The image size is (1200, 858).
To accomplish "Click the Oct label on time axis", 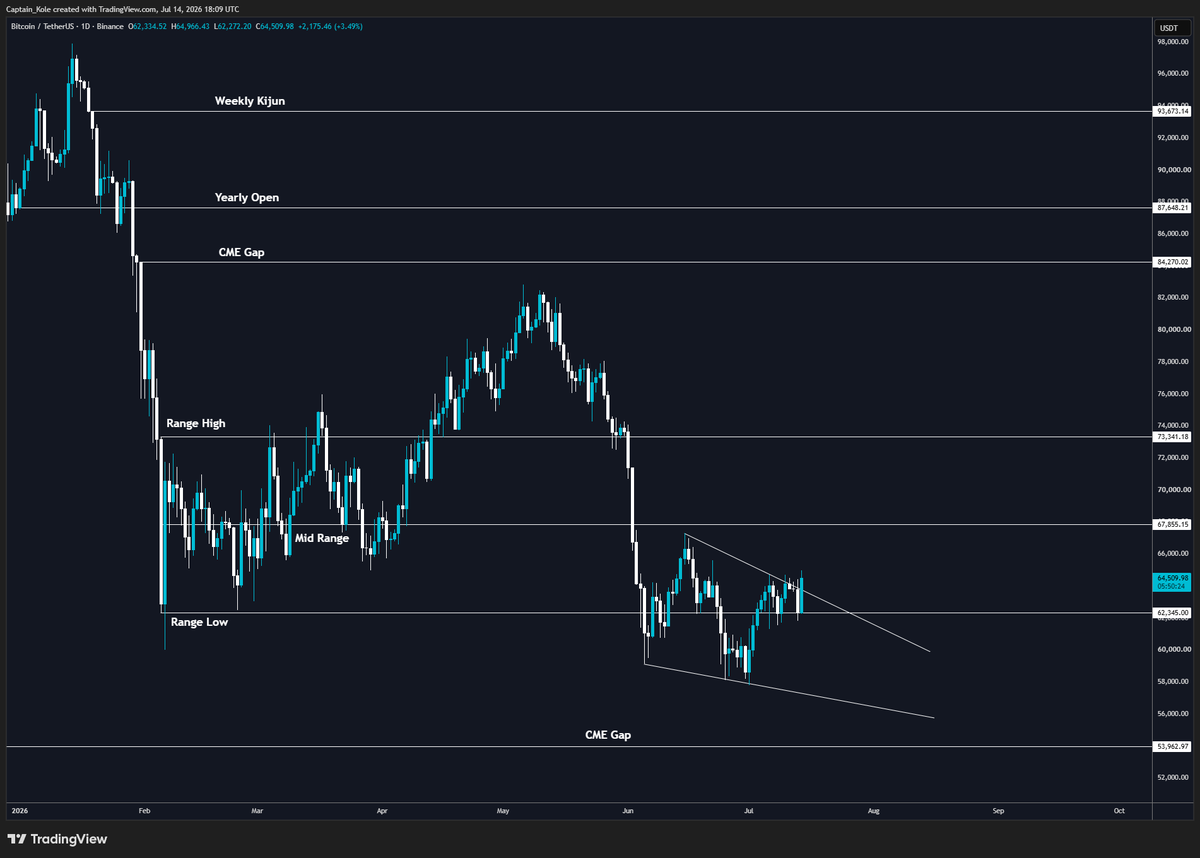I will (1119, 809).
